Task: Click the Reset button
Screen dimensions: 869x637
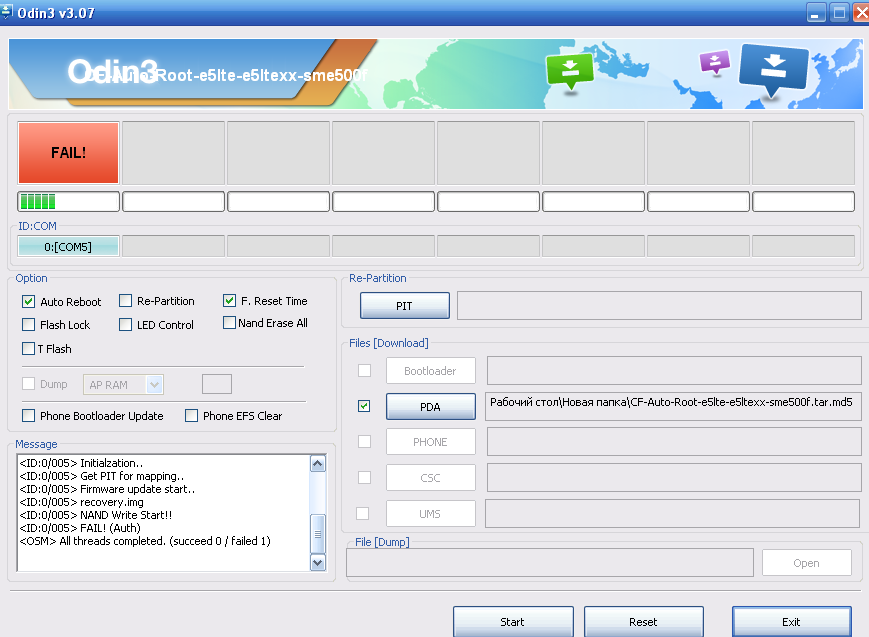Action: 643,621
